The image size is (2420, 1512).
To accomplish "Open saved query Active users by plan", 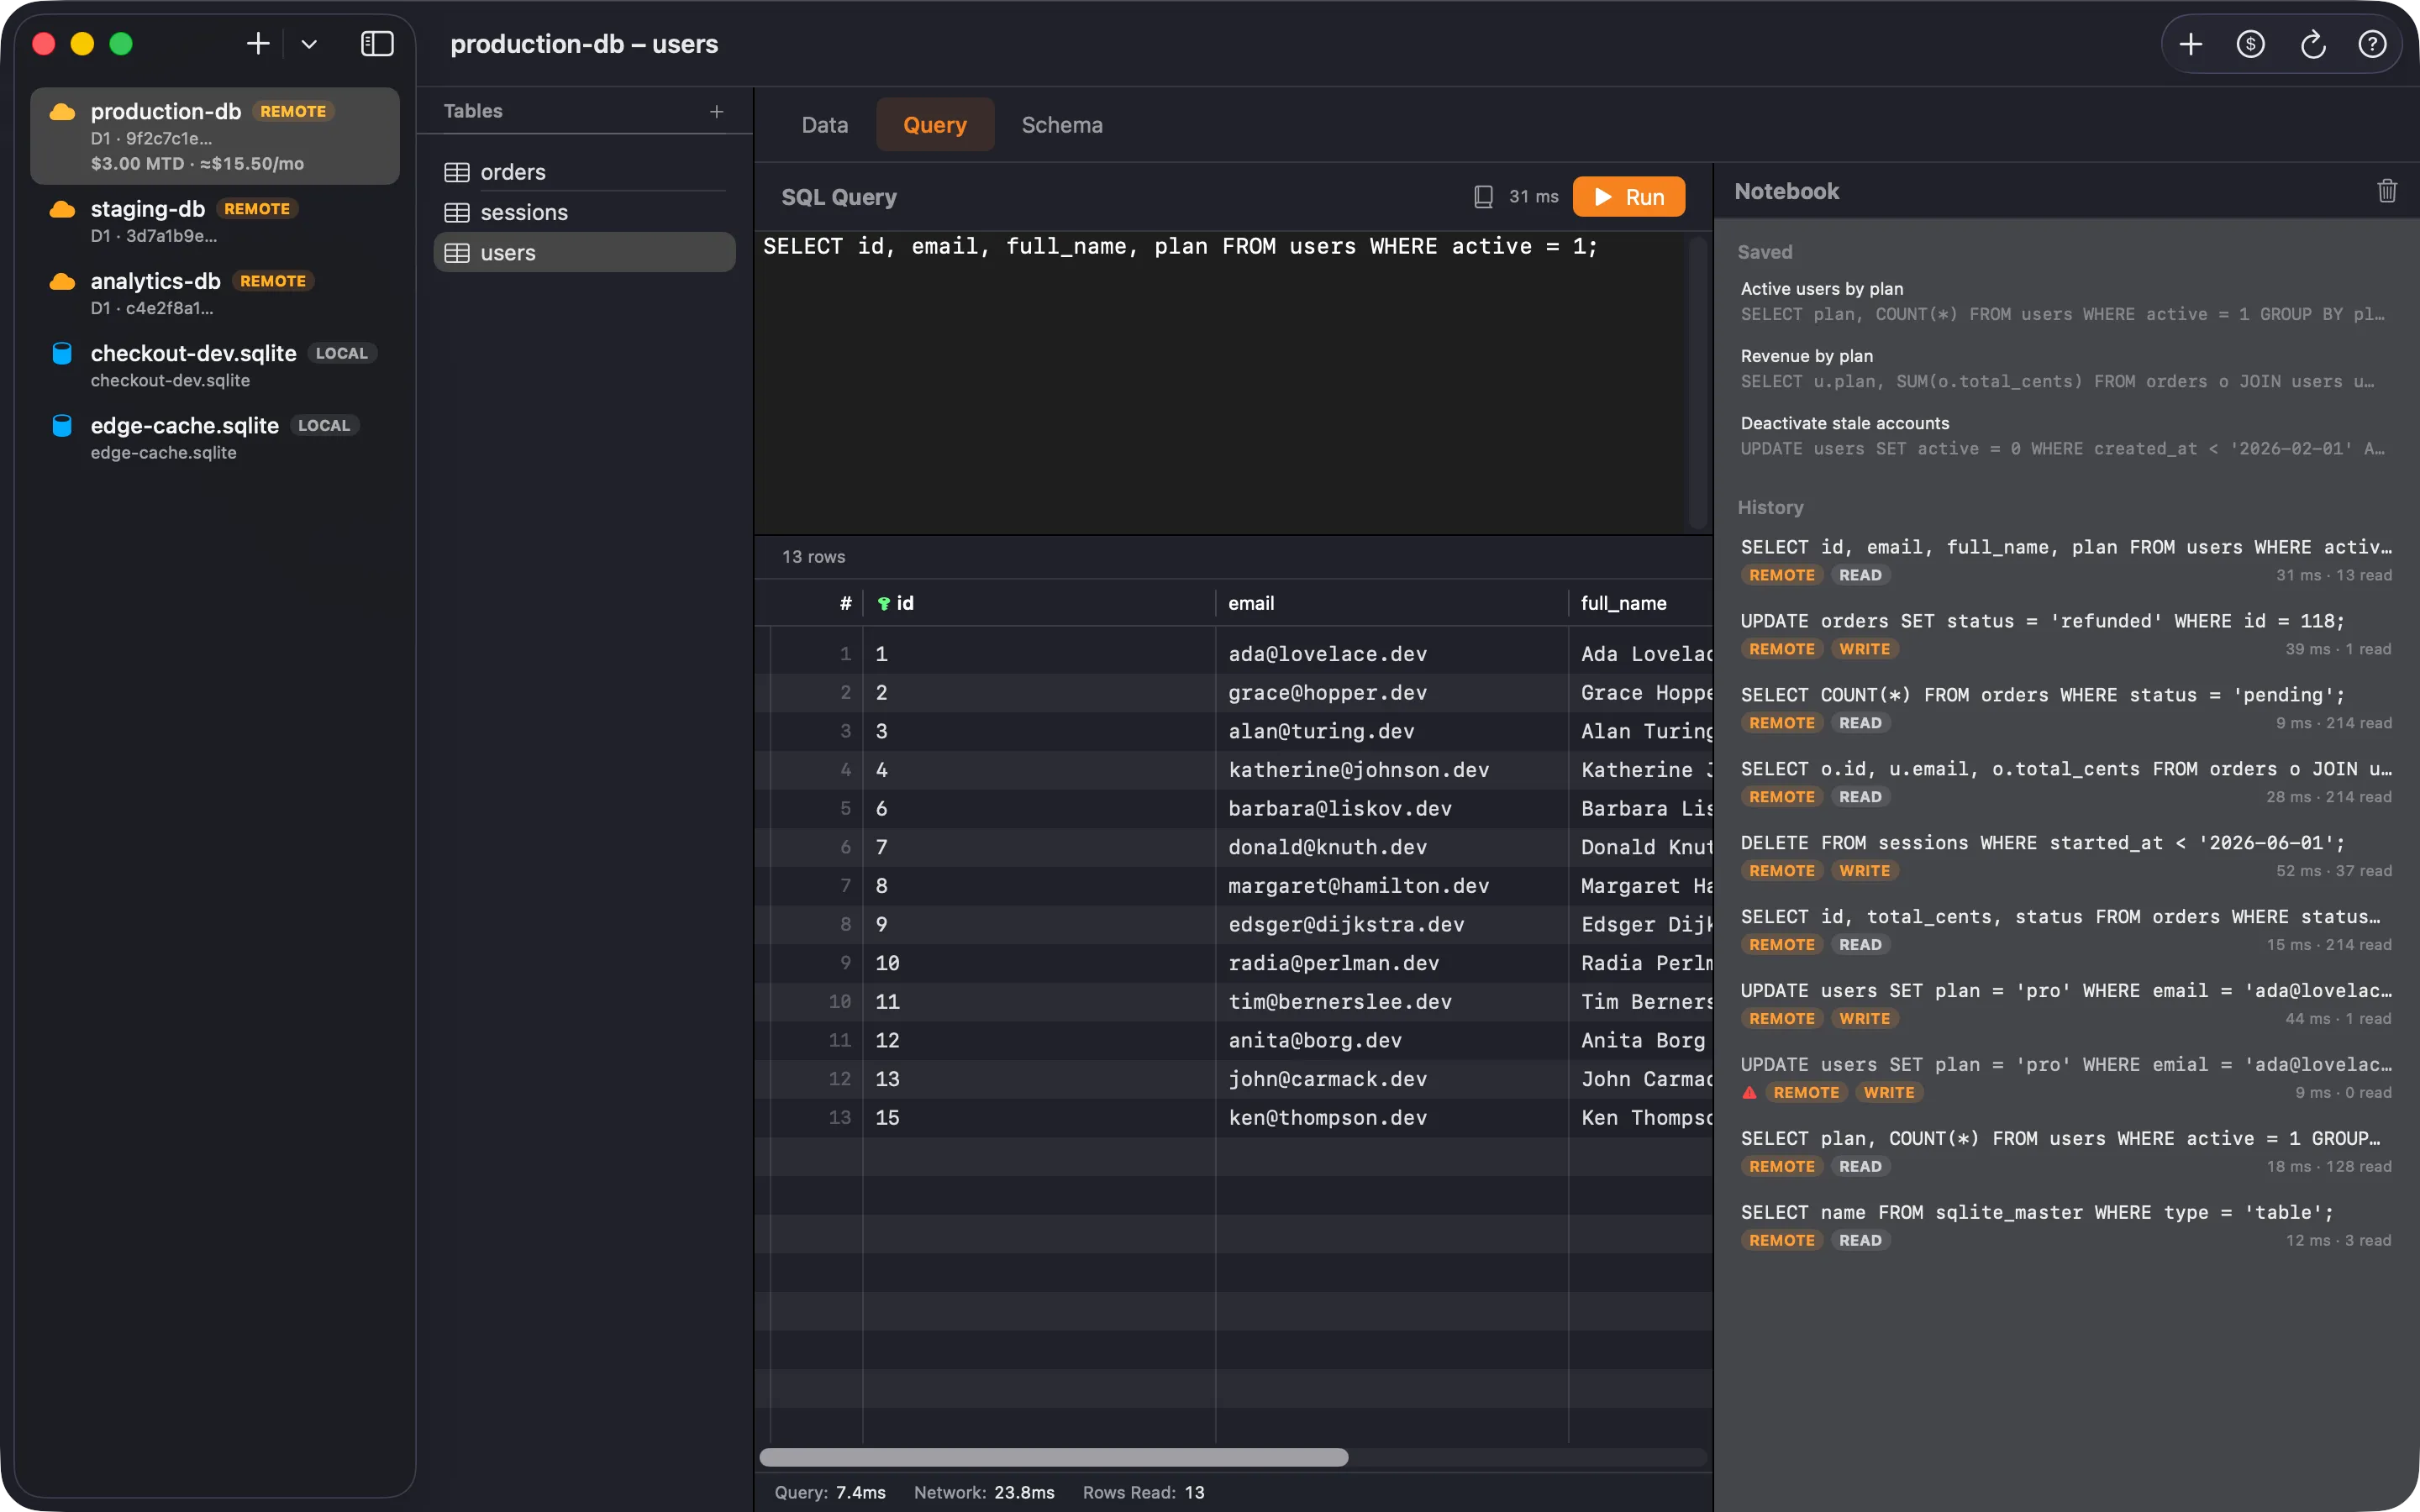I will click(x=2066, y=301).
